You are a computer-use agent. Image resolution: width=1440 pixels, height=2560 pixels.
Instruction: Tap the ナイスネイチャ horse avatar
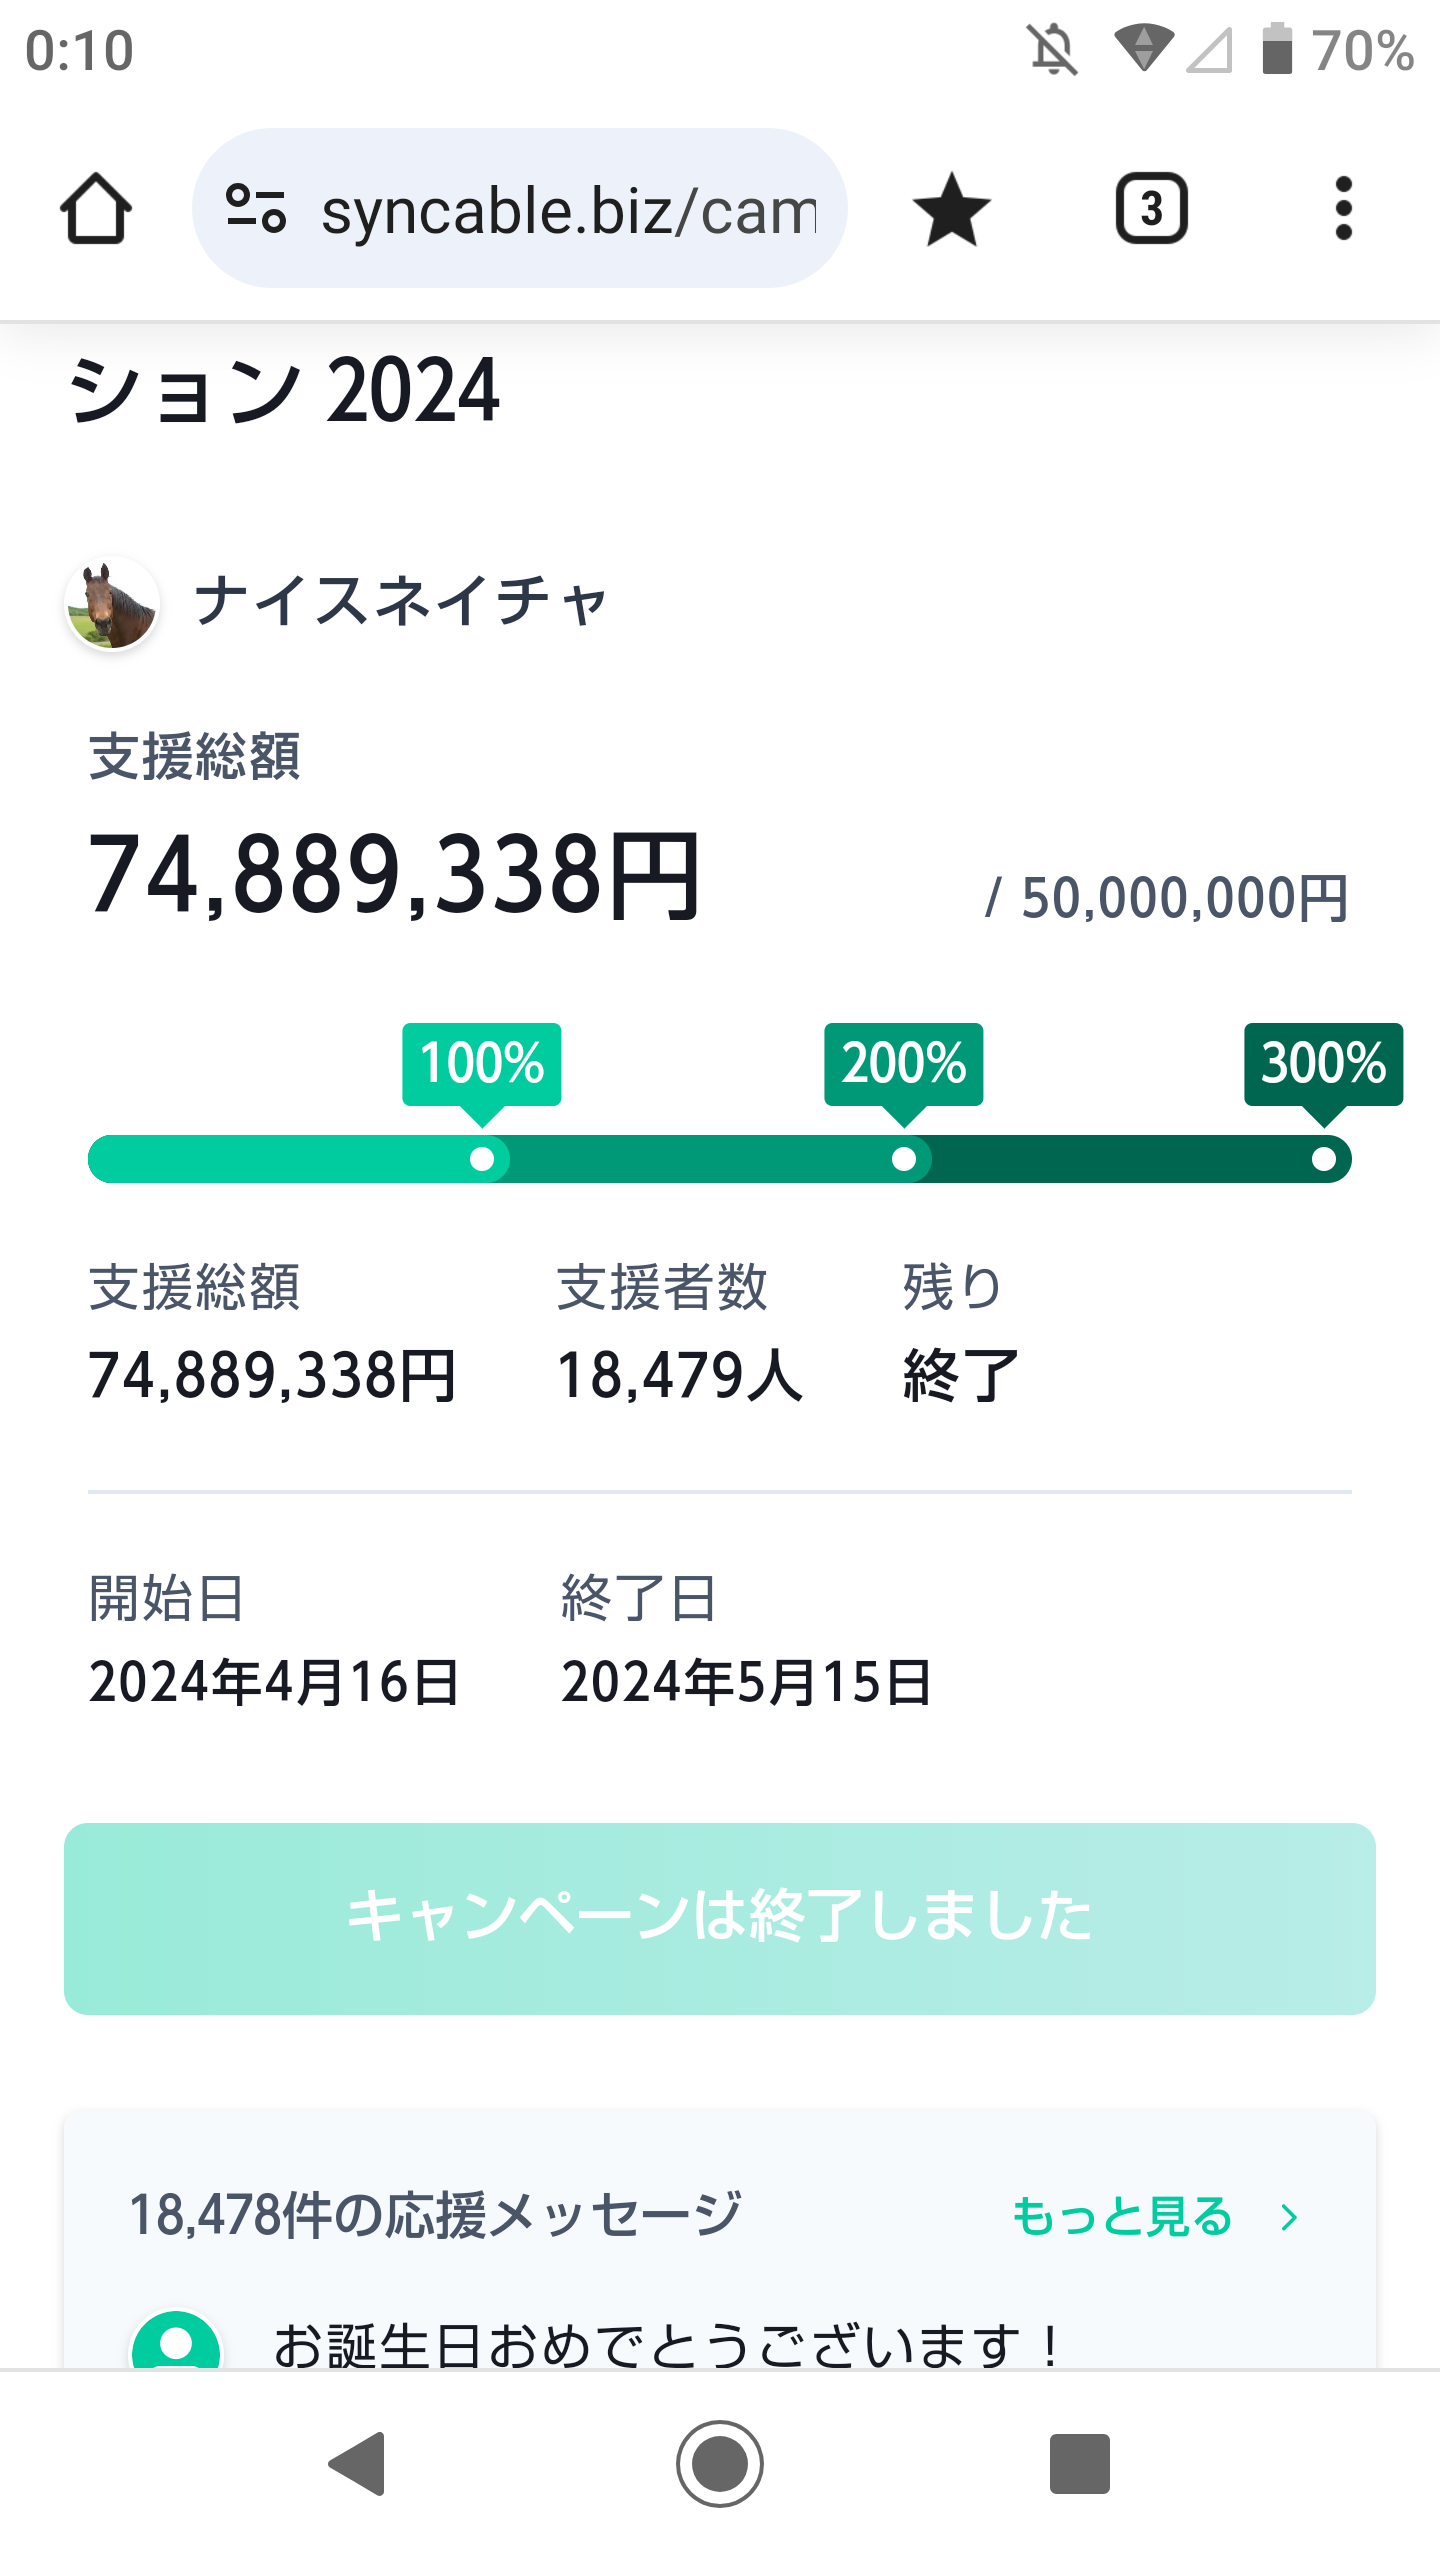[x=112, y=603]
